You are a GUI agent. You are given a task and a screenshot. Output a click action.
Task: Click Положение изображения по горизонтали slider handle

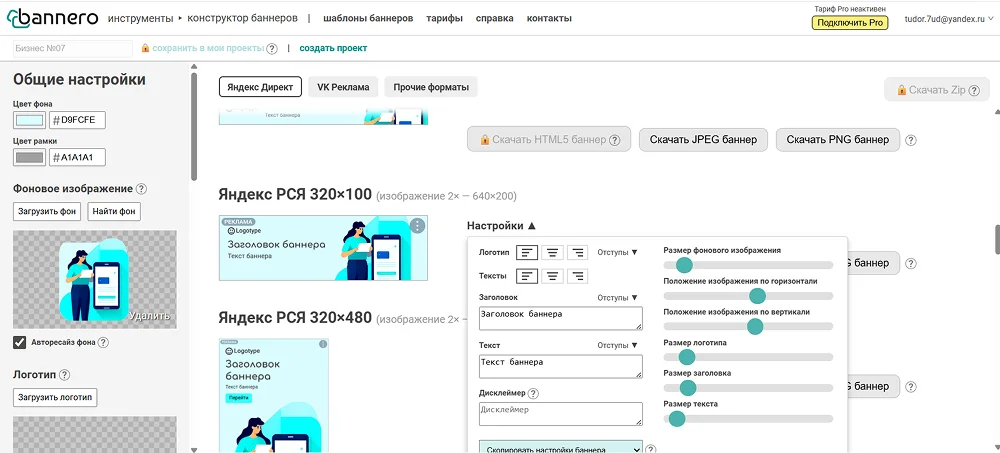pos(757,295)
